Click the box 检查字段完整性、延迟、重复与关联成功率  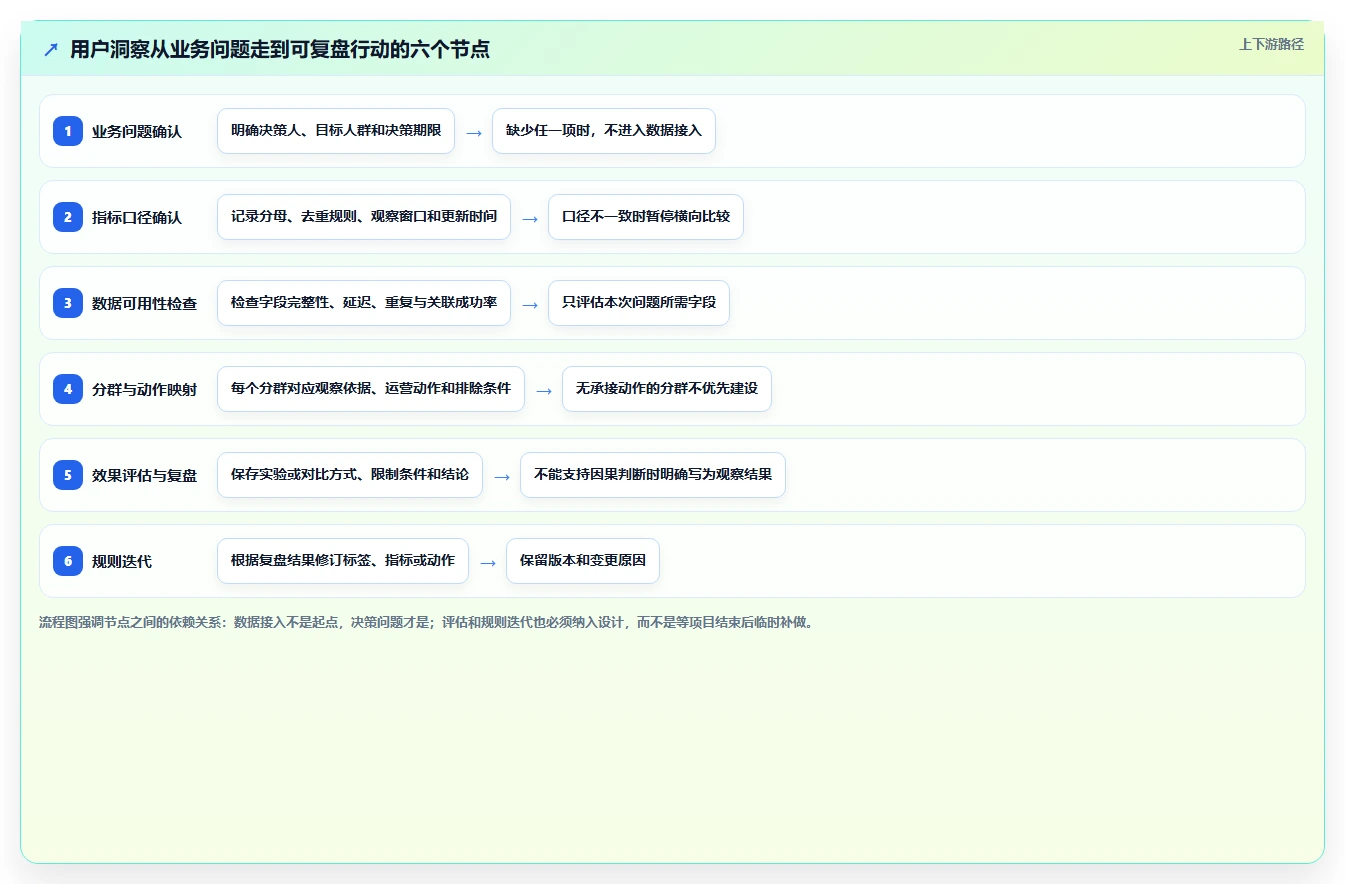(364, 303)
